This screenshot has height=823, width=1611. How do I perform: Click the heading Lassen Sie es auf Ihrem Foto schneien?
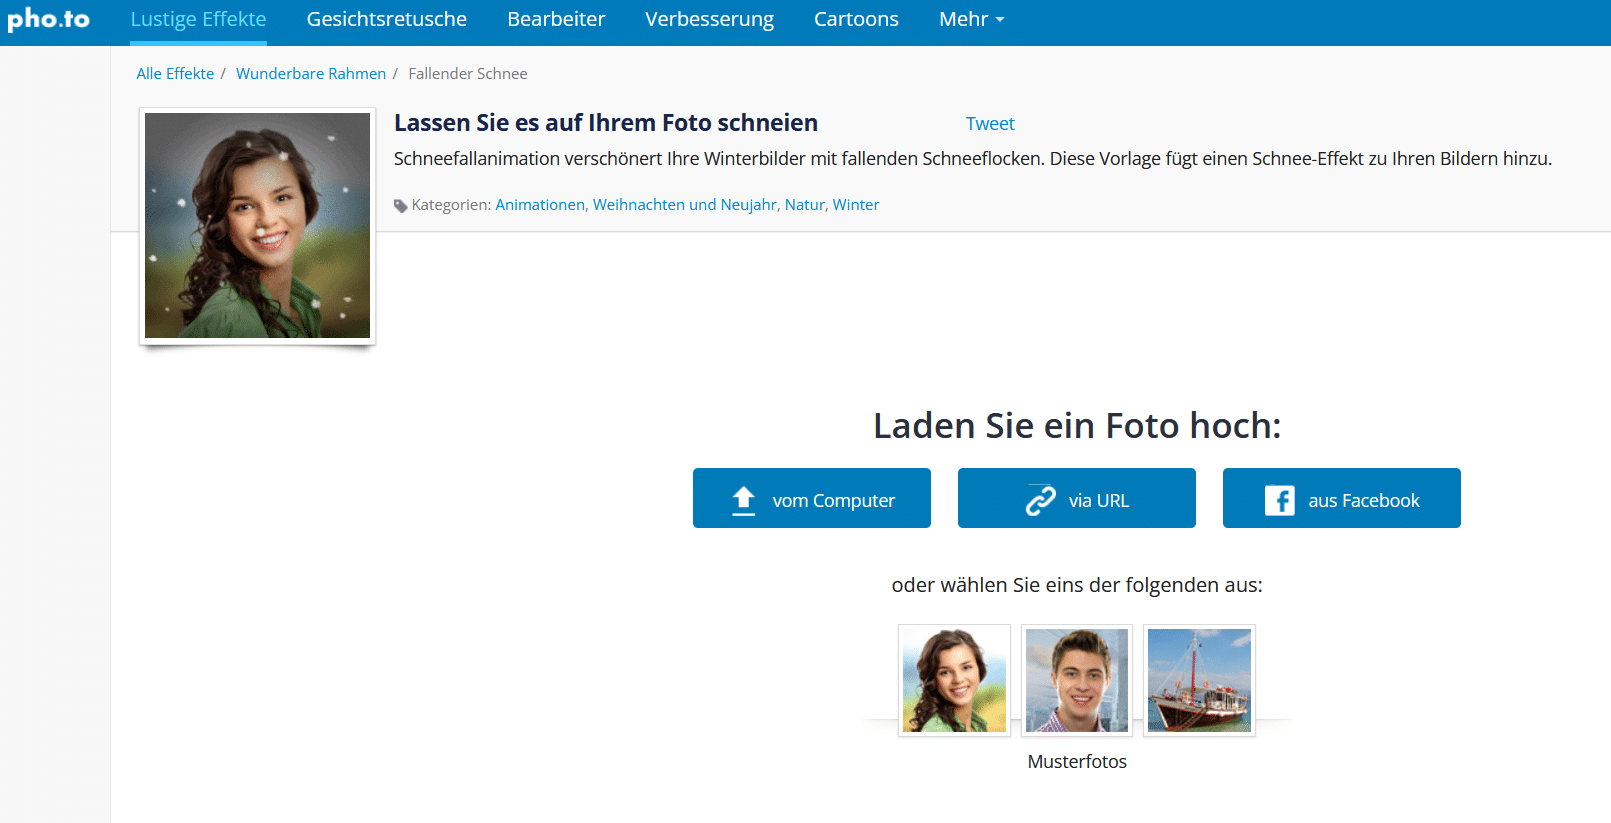606,123
